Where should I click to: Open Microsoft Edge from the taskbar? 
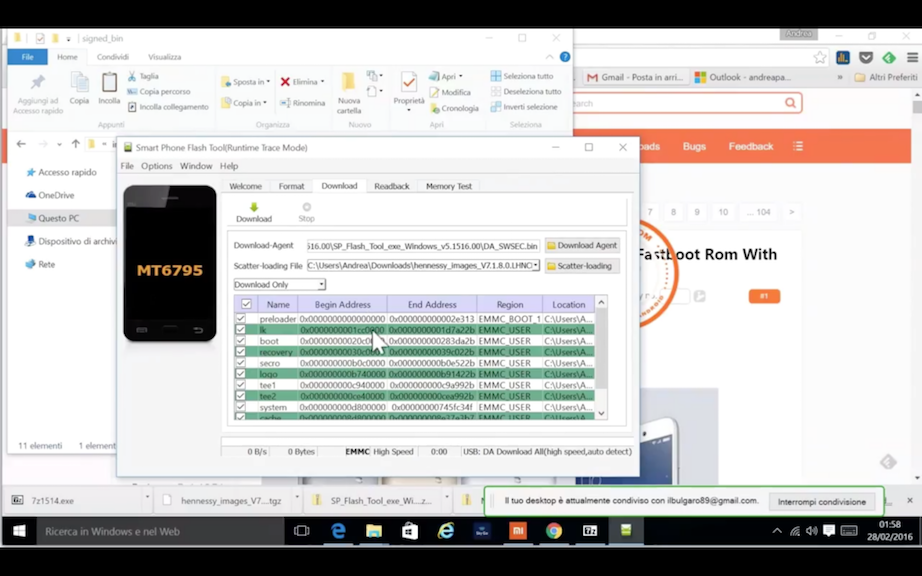pyautogui.click(x=338, y=531)
